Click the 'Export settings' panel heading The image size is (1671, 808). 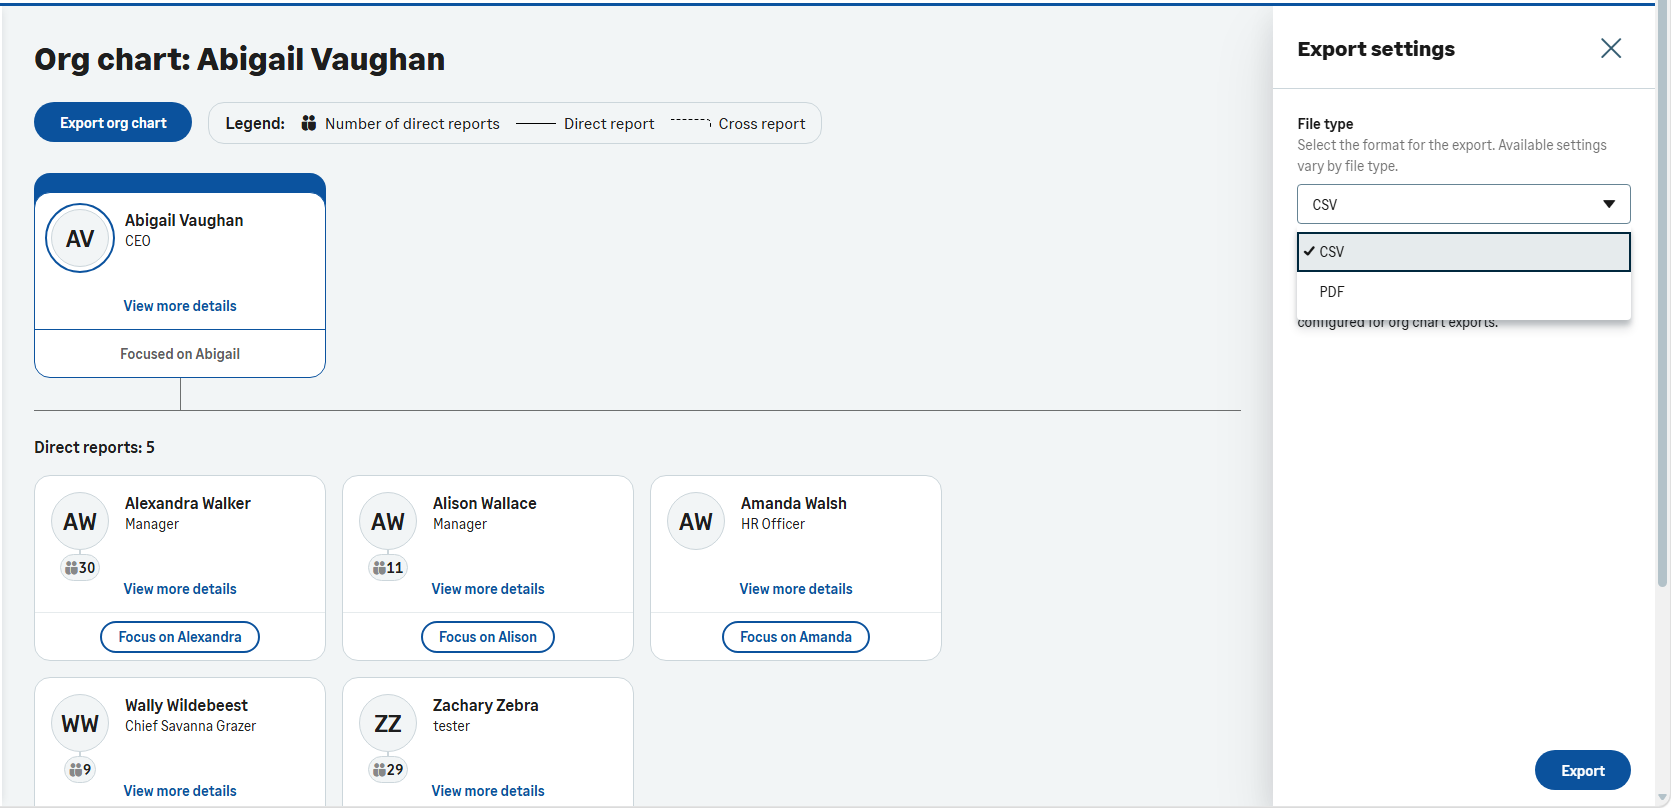(1376, 49)
